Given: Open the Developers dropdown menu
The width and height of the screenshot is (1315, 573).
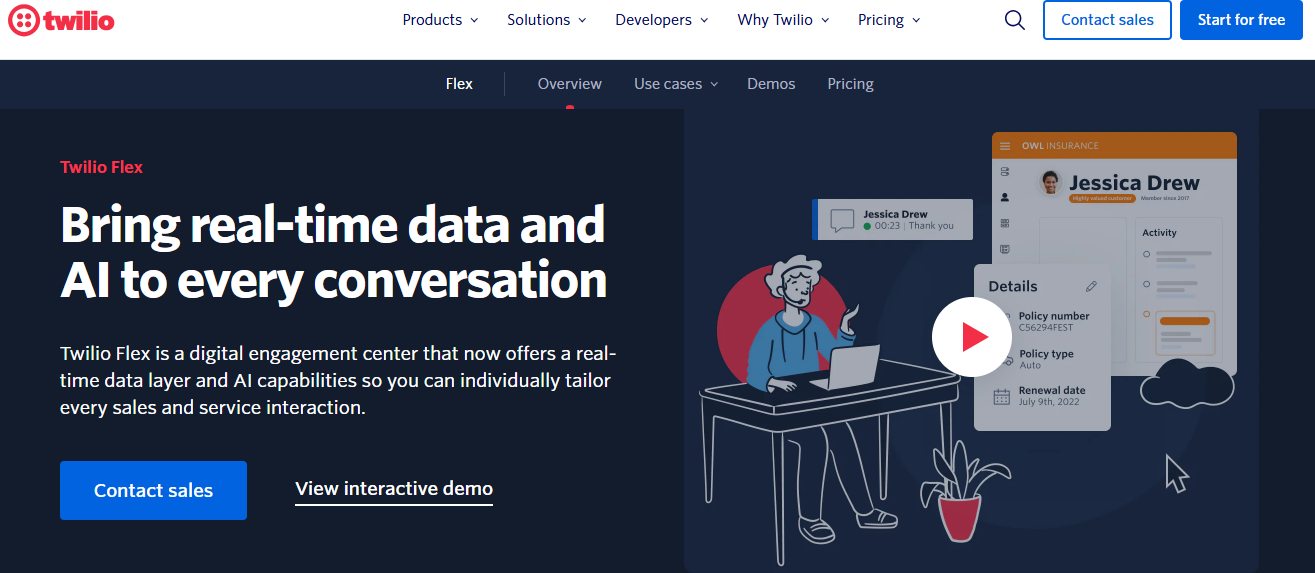Looking at the screenshot, I should (661, 20).
